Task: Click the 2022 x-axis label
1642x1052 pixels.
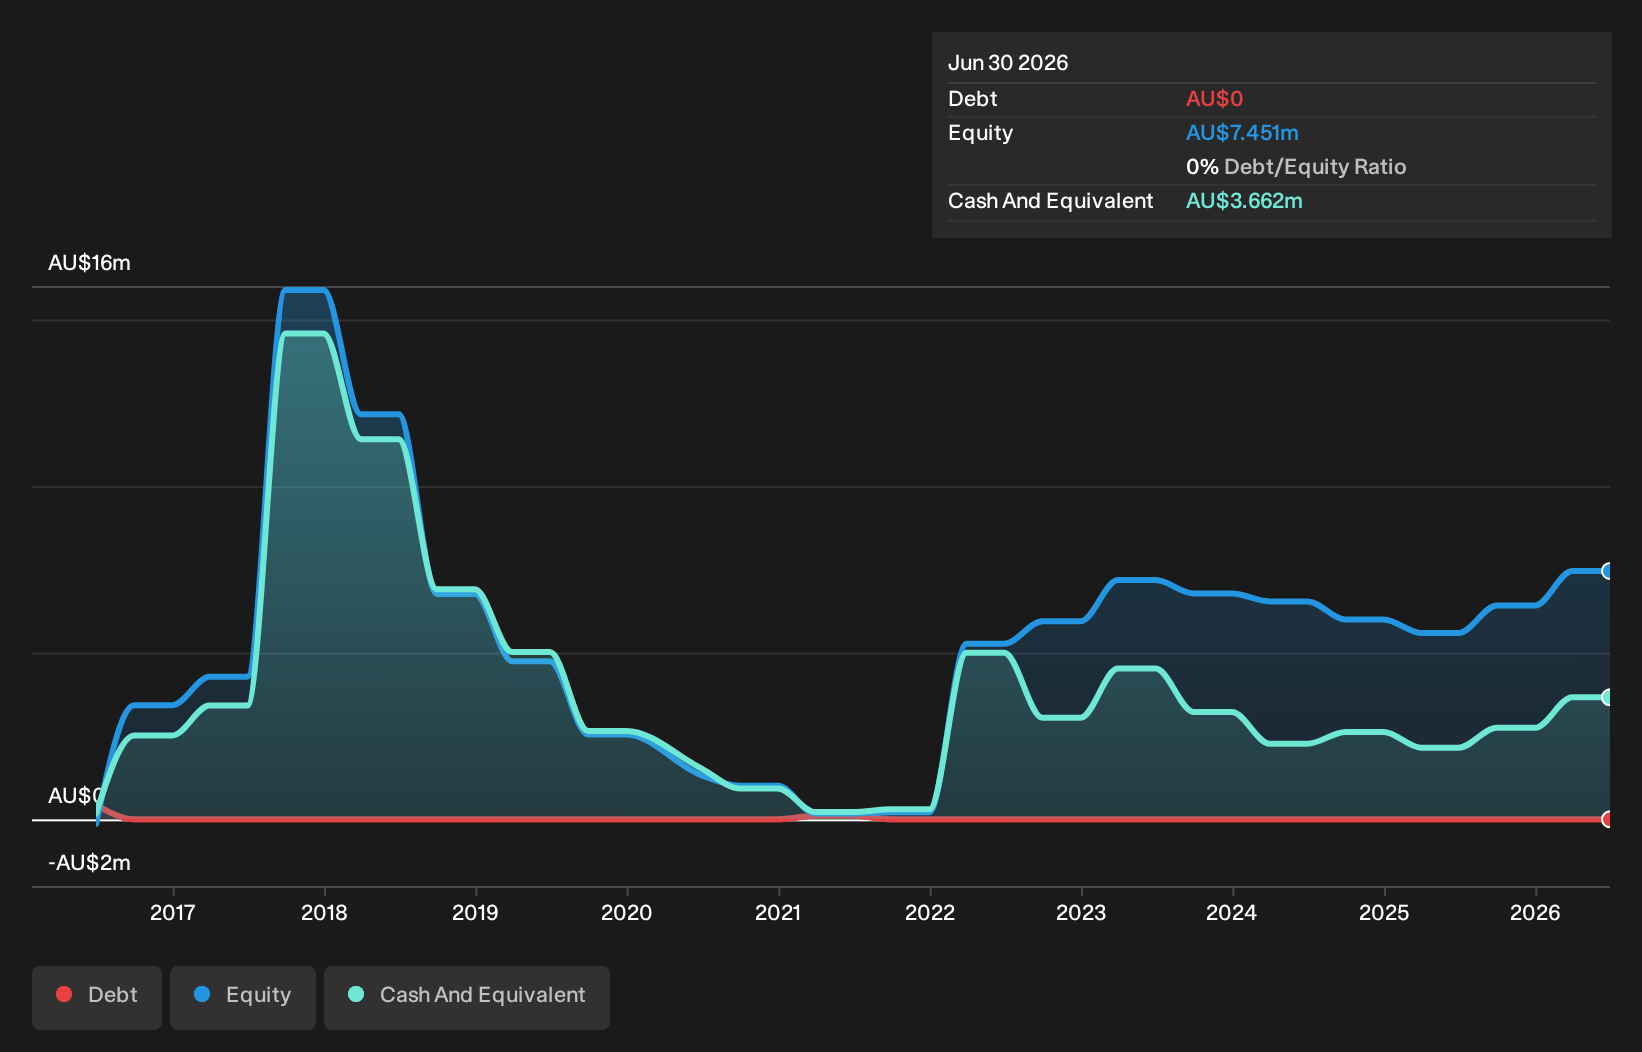Action: (x=930, y=912)
